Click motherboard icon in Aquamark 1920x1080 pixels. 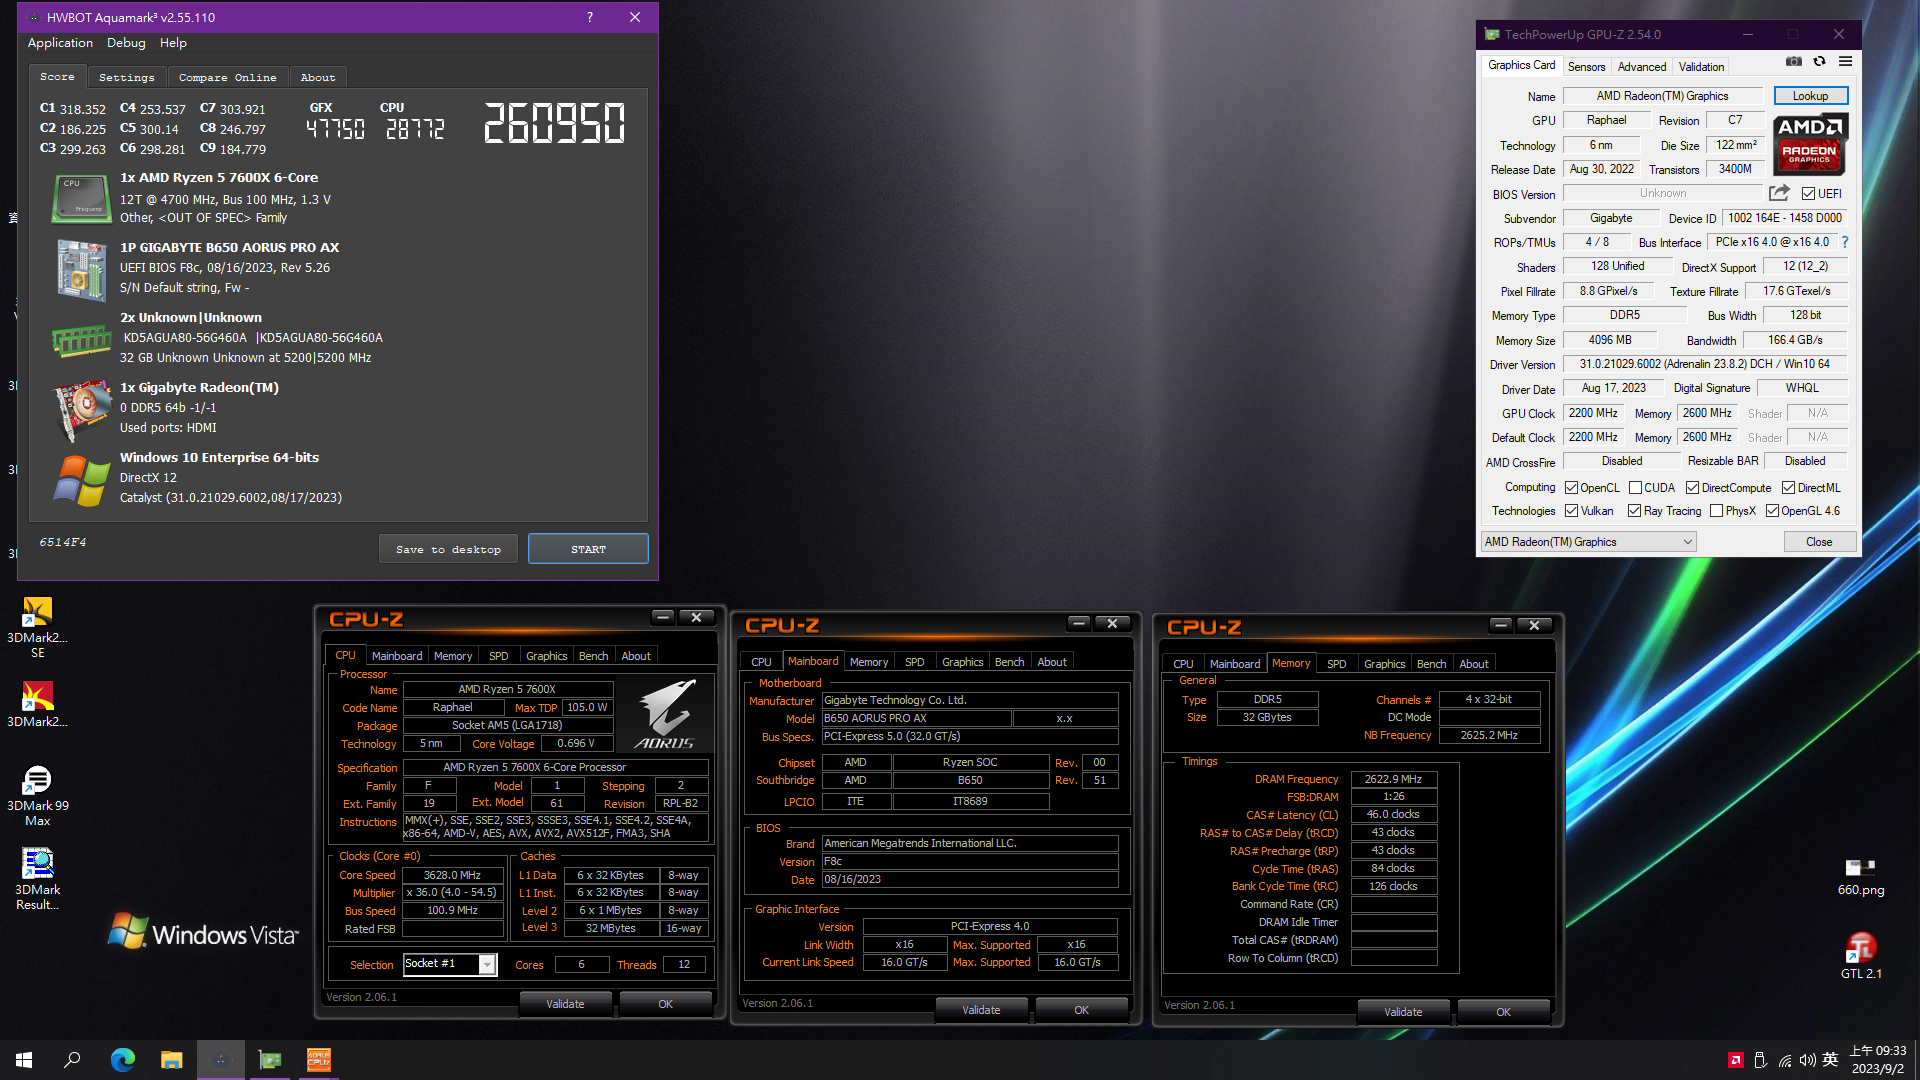(81, 270)
